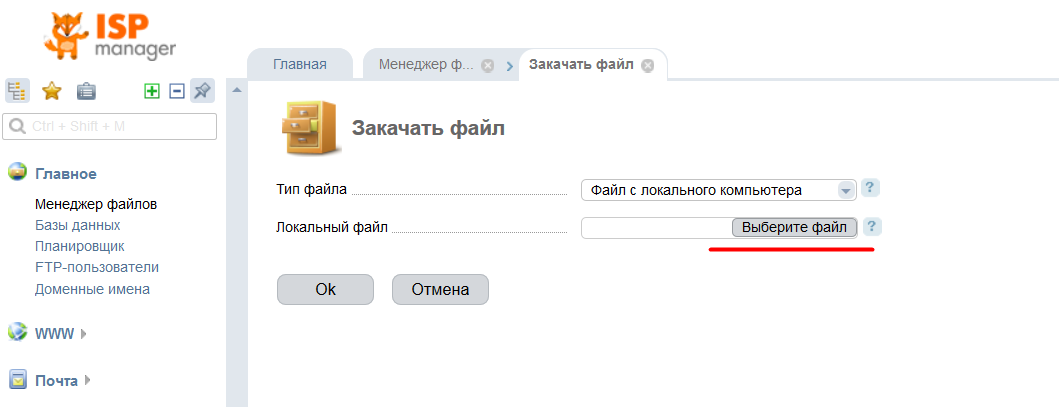Screen dimensions: 1059x407
Task: Click the Локальный файл path field
Action: pyautogui.click(x=656, y=227)
